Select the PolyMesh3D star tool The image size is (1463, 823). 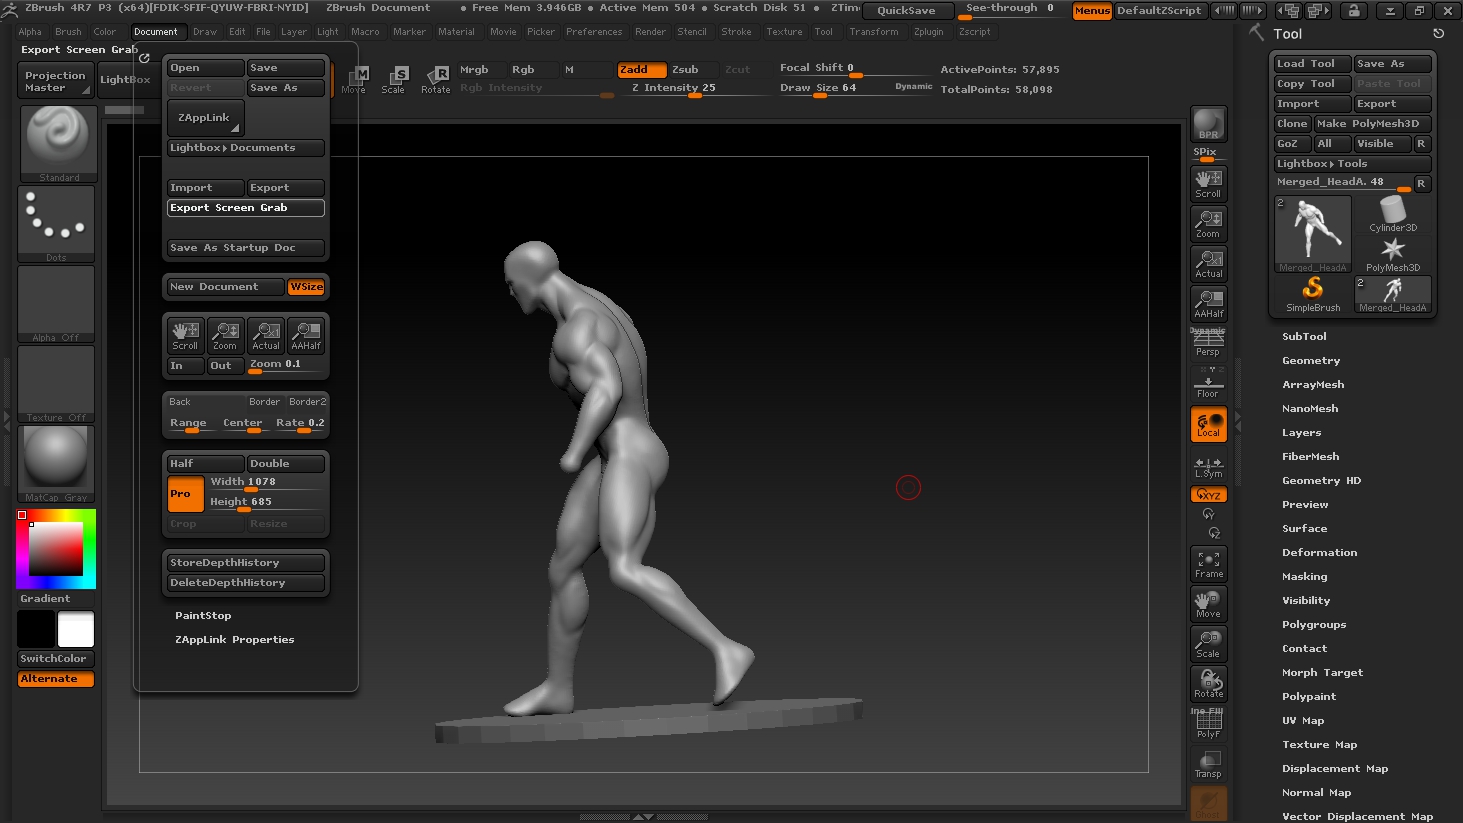tap(1393, 254)
